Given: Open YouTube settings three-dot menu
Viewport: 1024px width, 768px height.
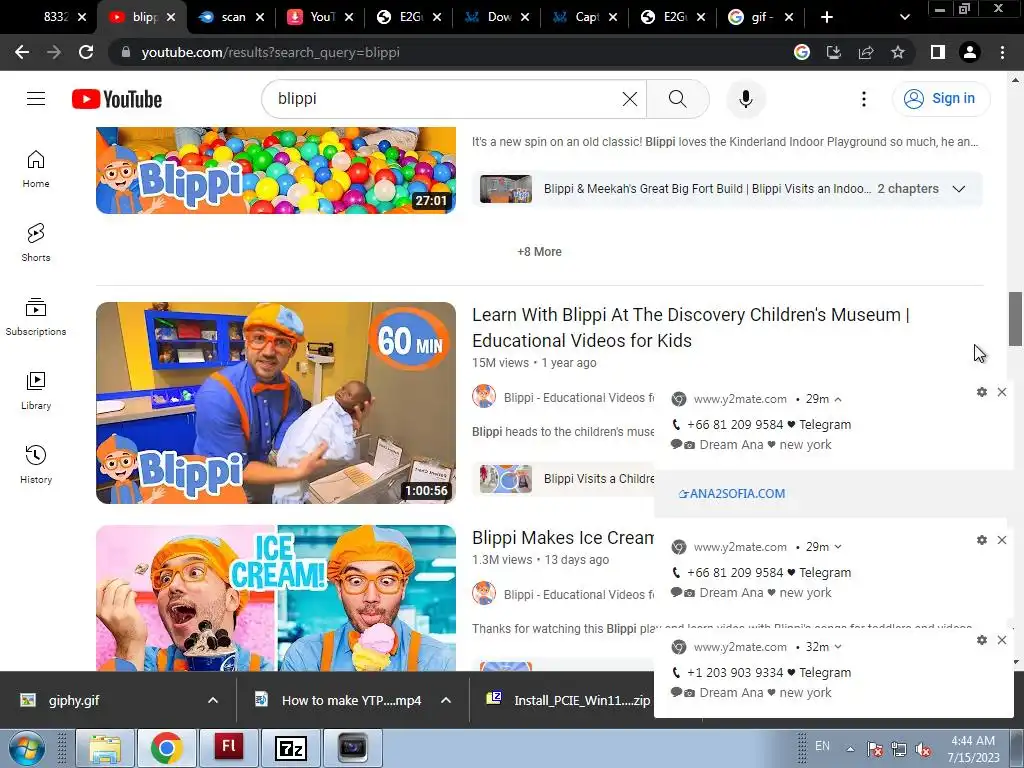Looking at the screenshot, I should click(x=863, y=99).
